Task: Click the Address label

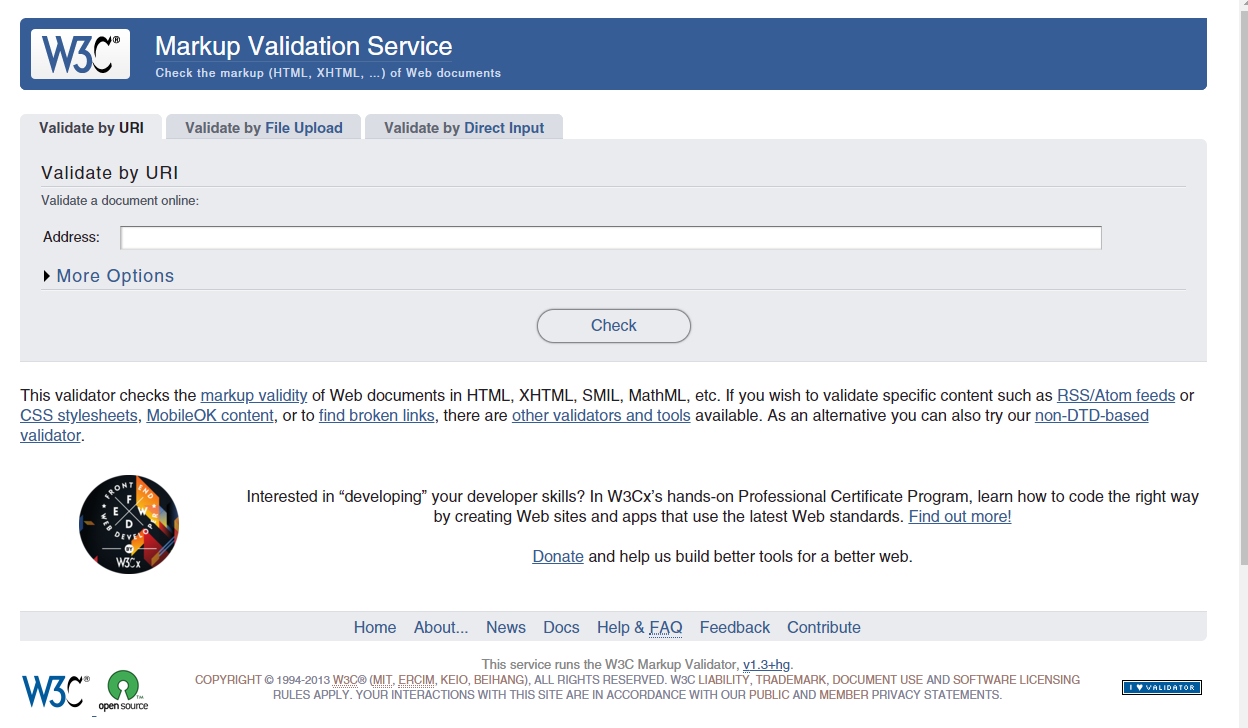Action: [x=72, y=237]
